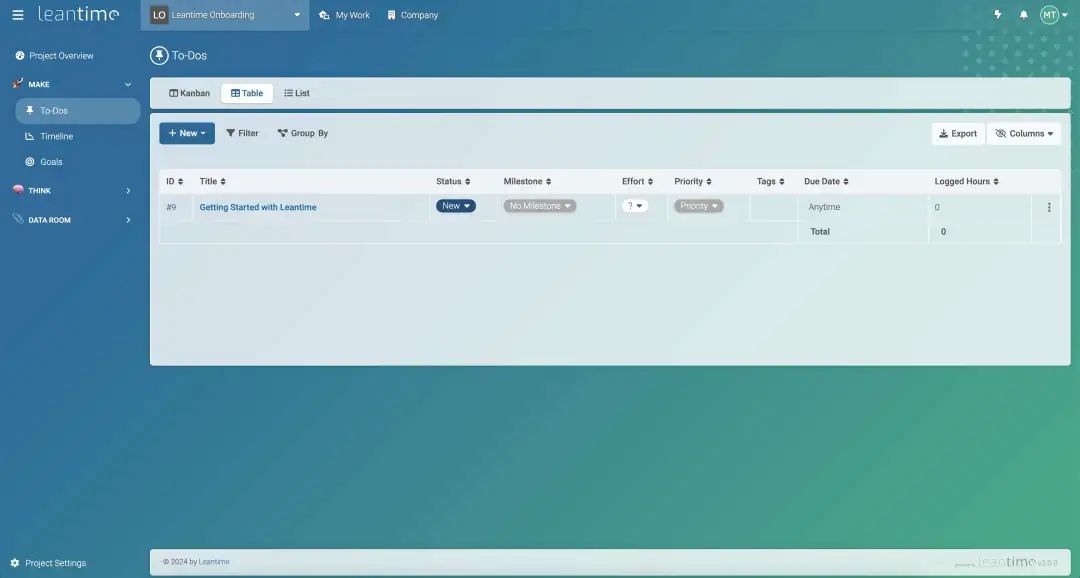Sort table by ID column
Screen dimensions: 1080x578
(174, 181)
